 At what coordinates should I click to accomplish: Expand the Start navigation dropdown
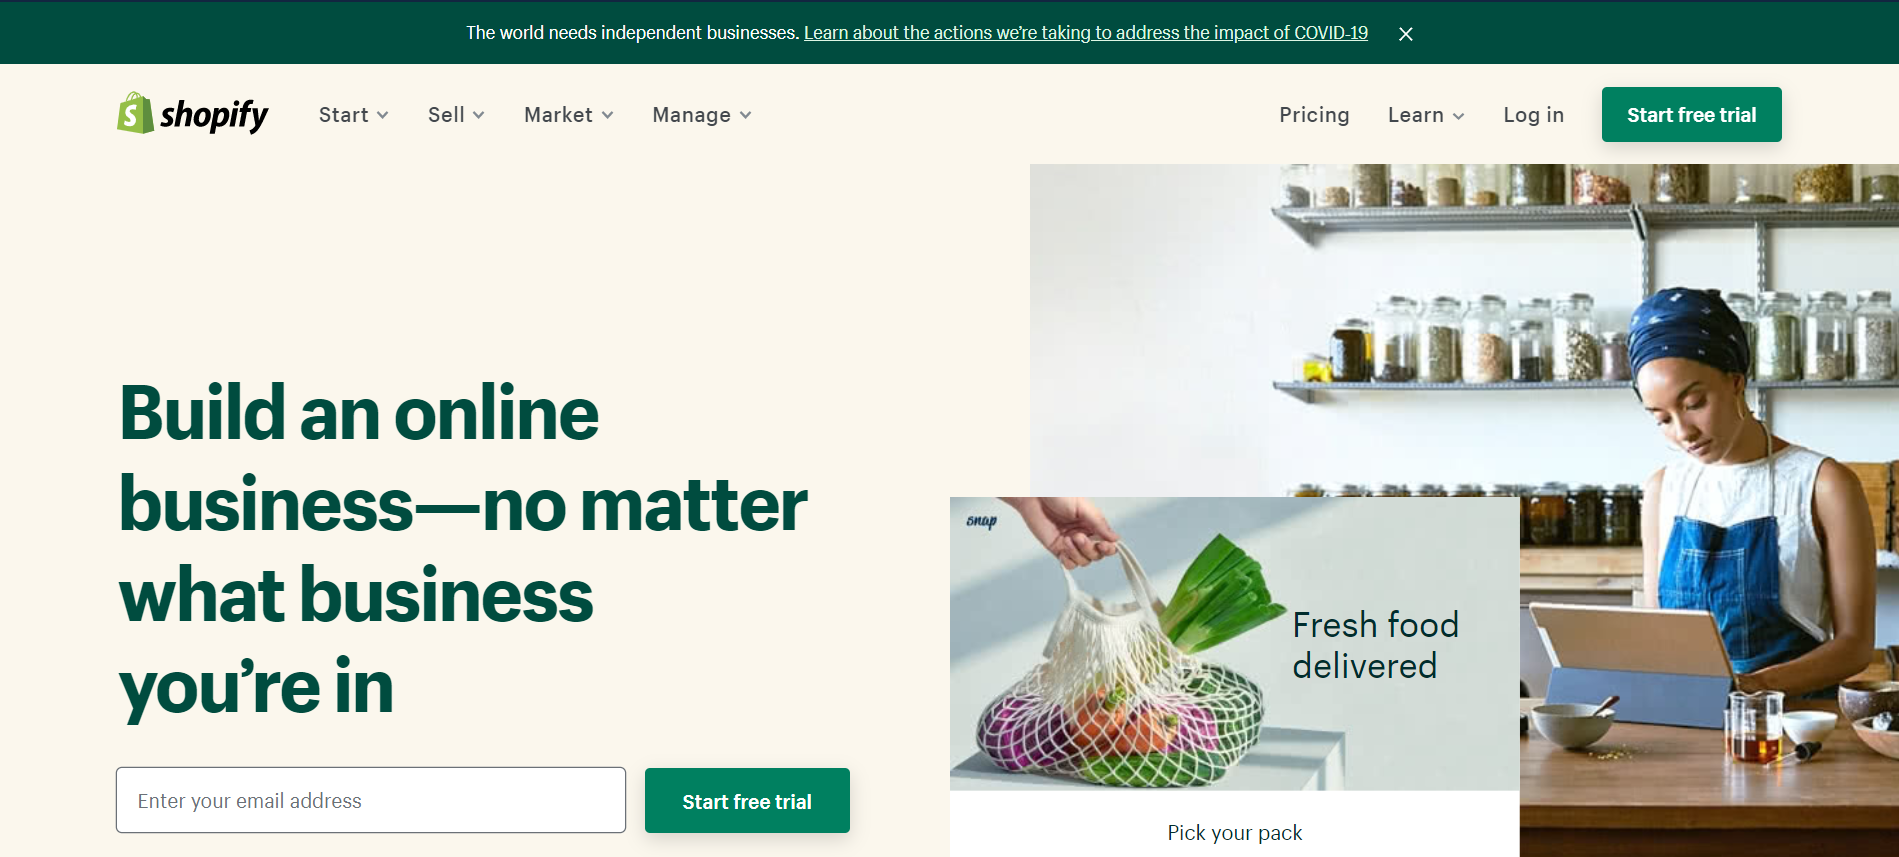(354, 115)
